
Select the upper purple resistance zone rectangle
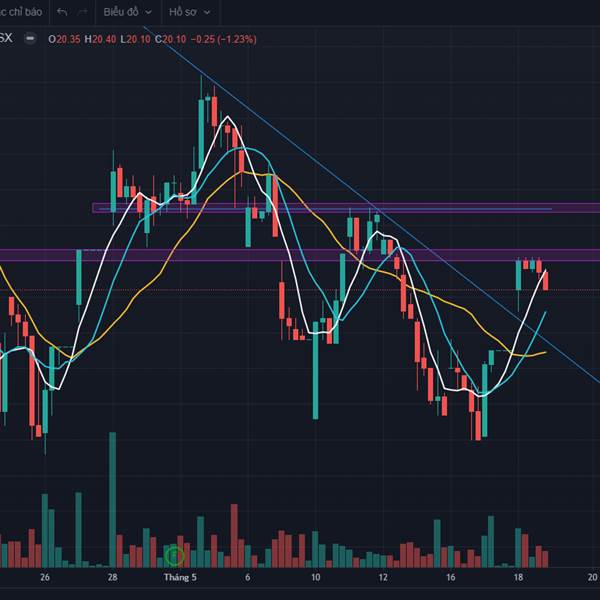tap(346, 208)
